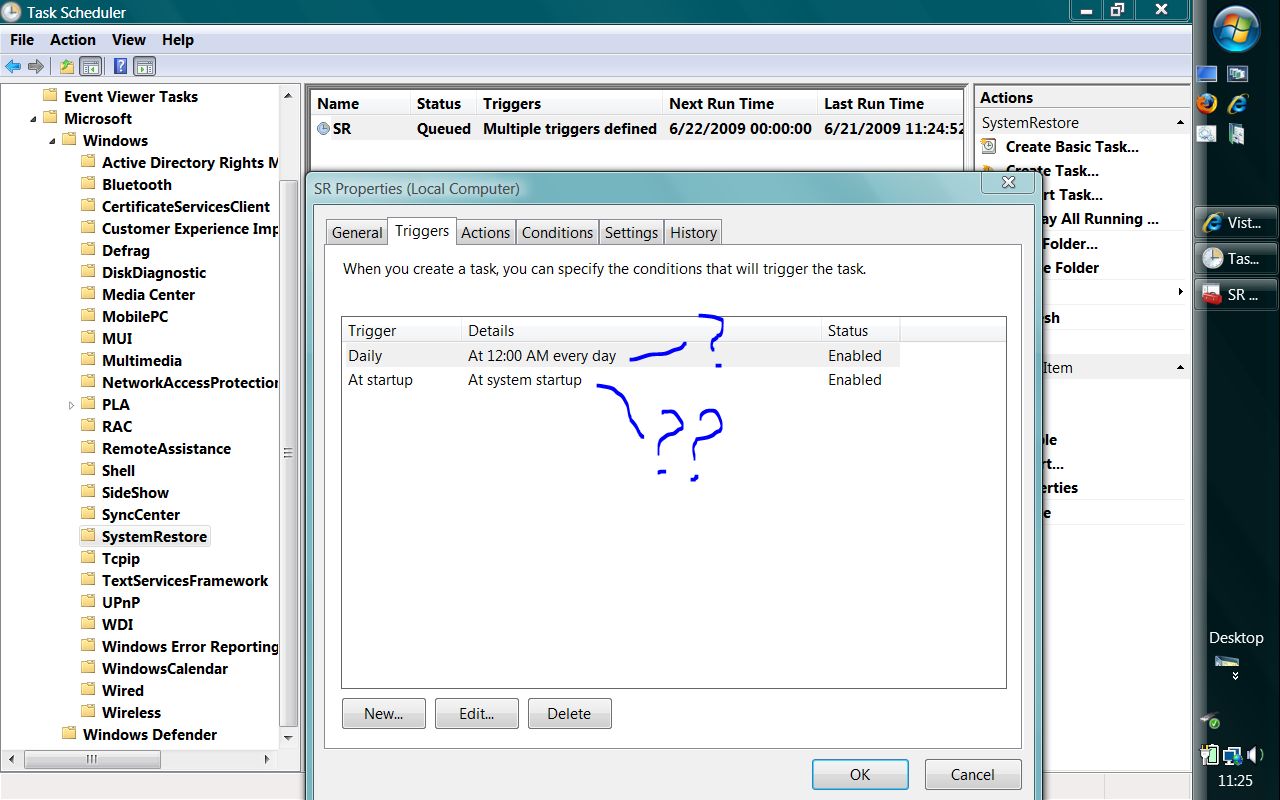Screen dimensions: 1280x800
Task: Switch to the SR ... toolbox taskbar button
Action: (1235, 295)
